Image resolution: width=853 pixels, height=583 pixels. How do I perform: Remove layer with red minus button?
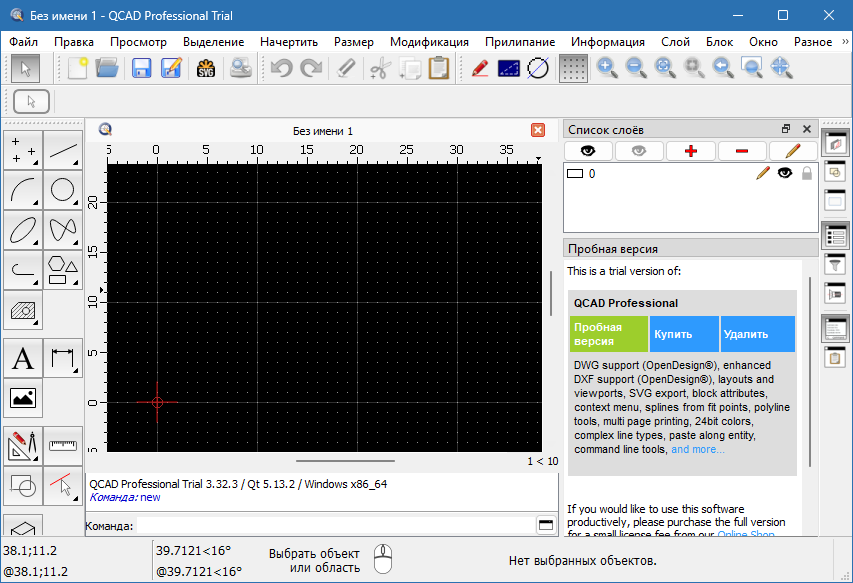[x=742, y=151]
